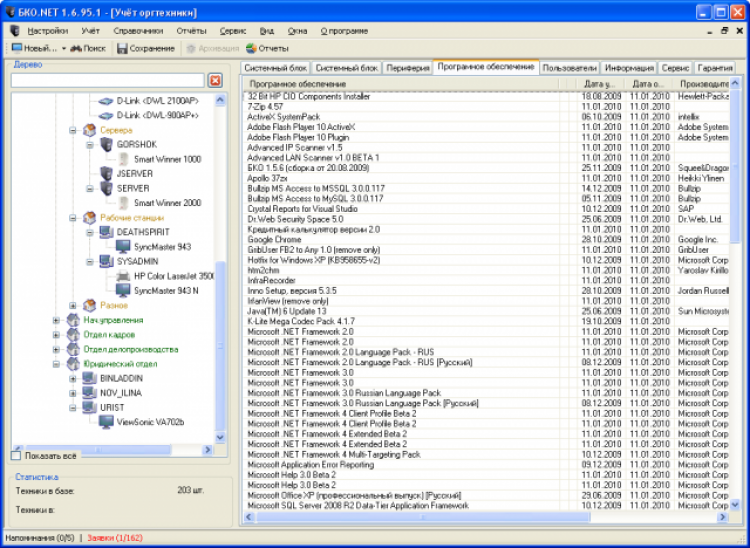Click the tree search input field
750x548 pixels.
coord(108,80)
